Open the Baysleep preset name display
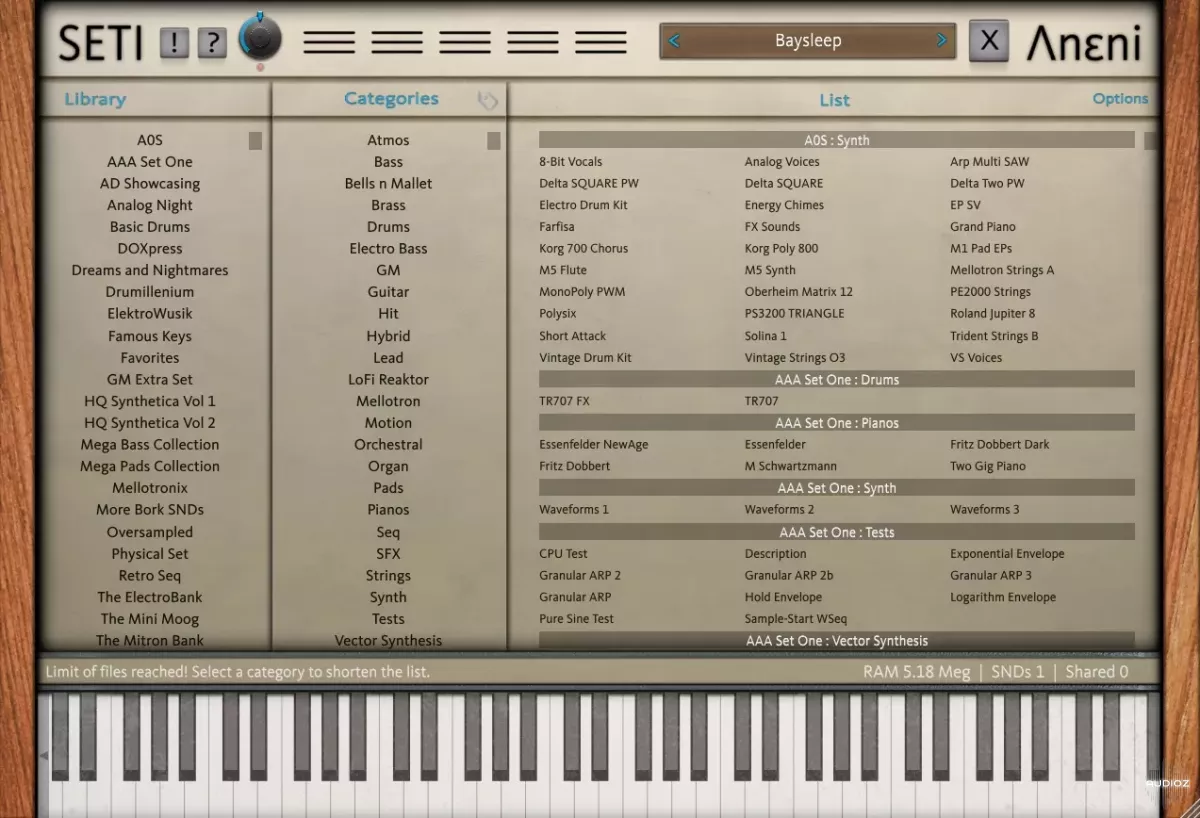The height and width of the screenshot is (818, 1200). coord(808,41)
